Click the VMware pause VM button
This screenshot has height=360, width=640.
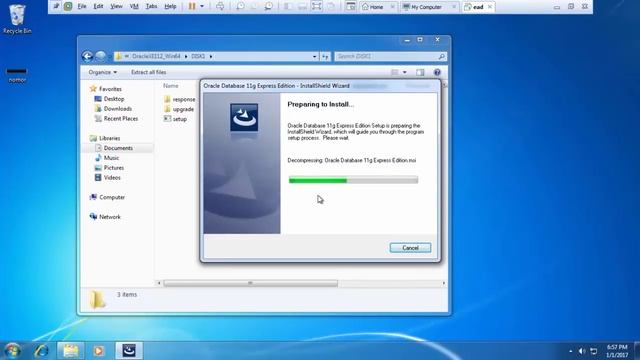[192, 7]
